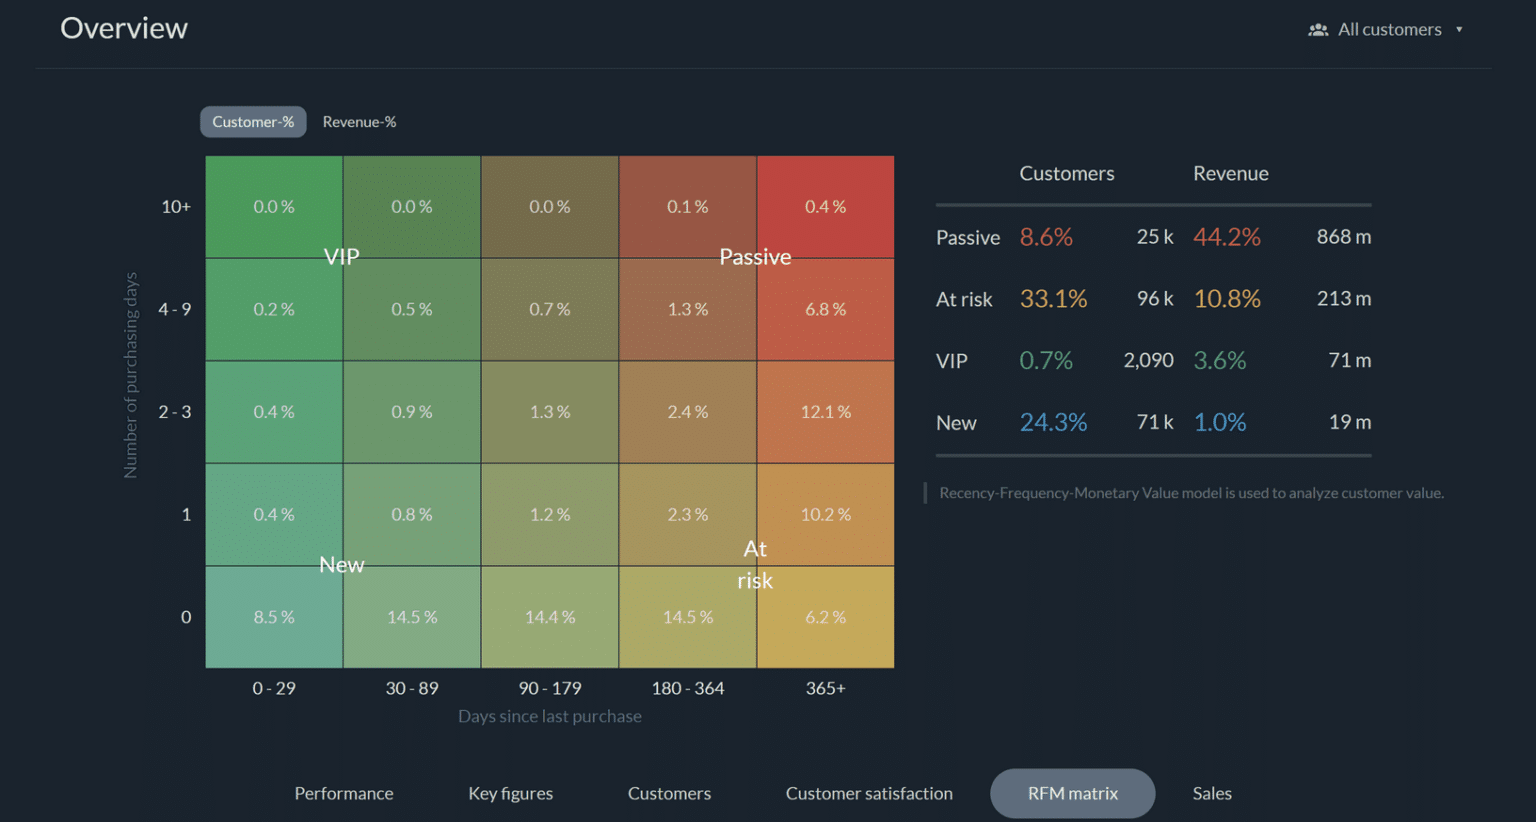The width and height of the screenshot is (1536, 822).
Task: Open the Customer satisfaction tab
Action: (x=869, y=793)
